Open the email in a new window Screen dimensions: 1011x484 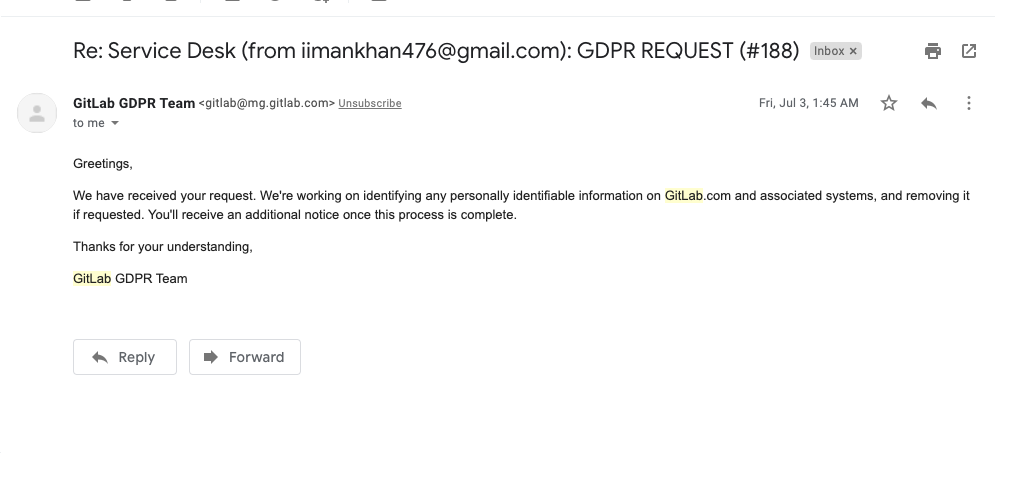(x=969, y=51)
